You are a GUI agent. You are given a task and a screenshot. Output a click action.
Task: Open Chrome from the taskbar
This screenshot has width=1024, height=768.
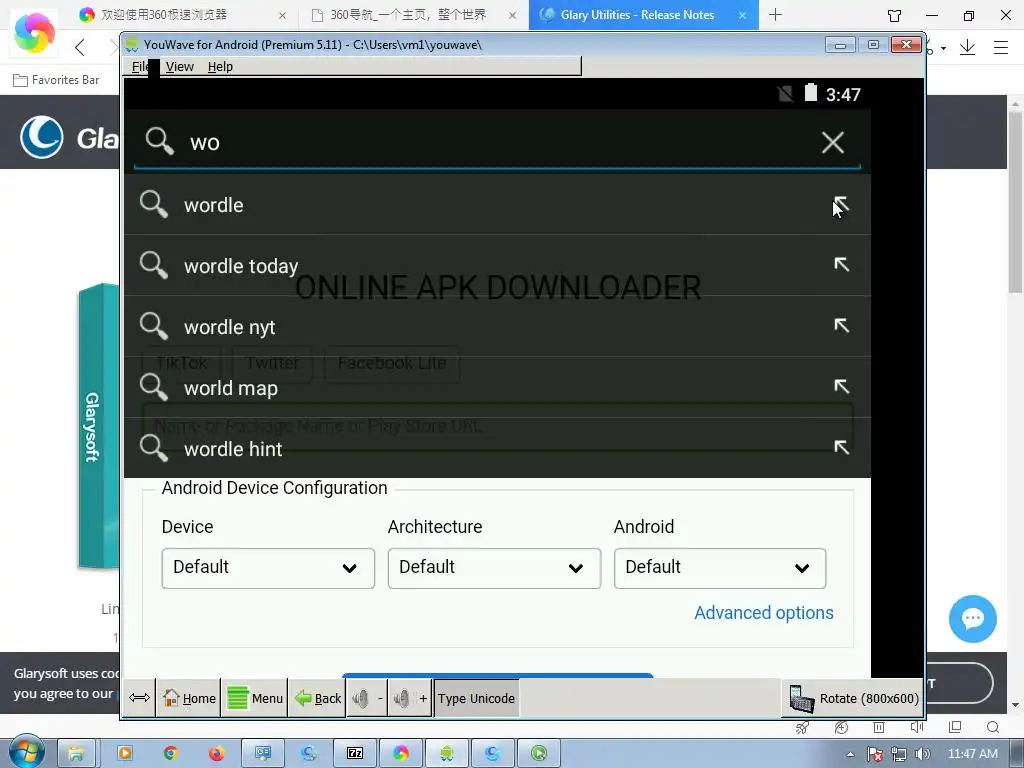170,754
